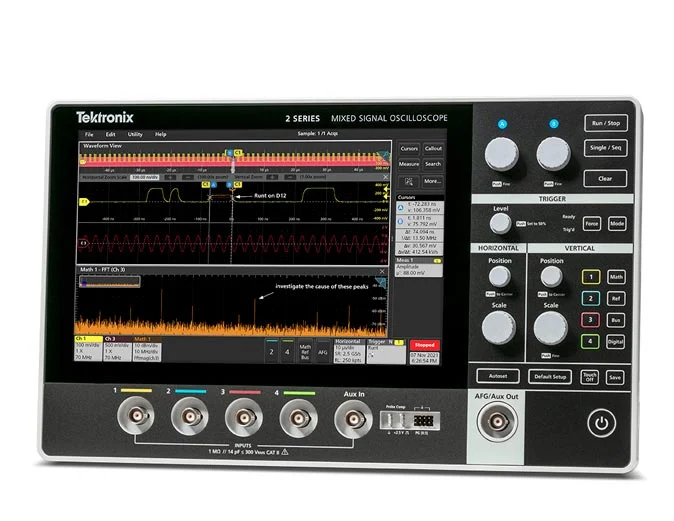Toggle channel 1 with the yellow button

pos(591,277)
